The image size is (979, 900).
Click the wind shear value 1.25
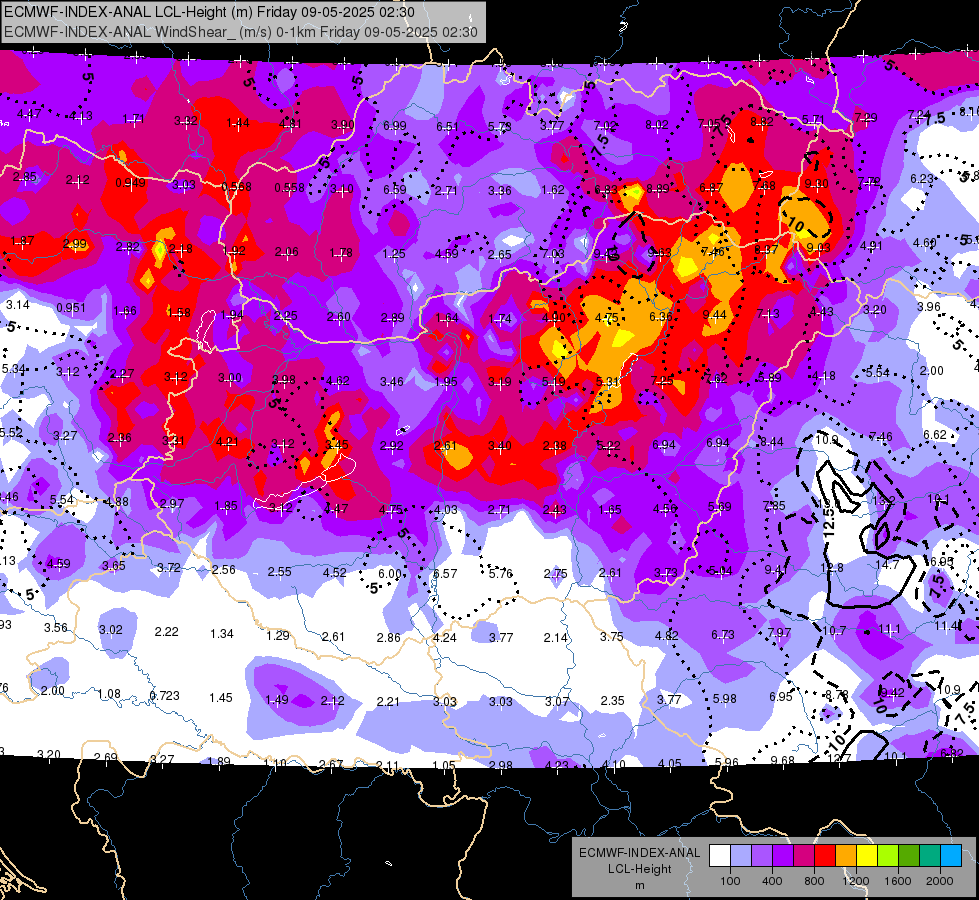pos(394,254)
